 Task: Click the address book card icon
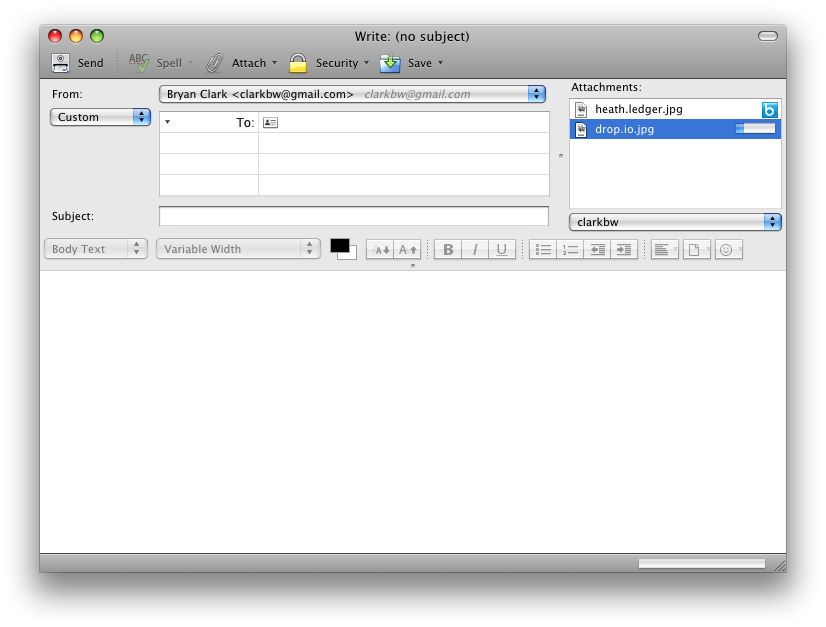pyautogui.click(x=270, y=122)
